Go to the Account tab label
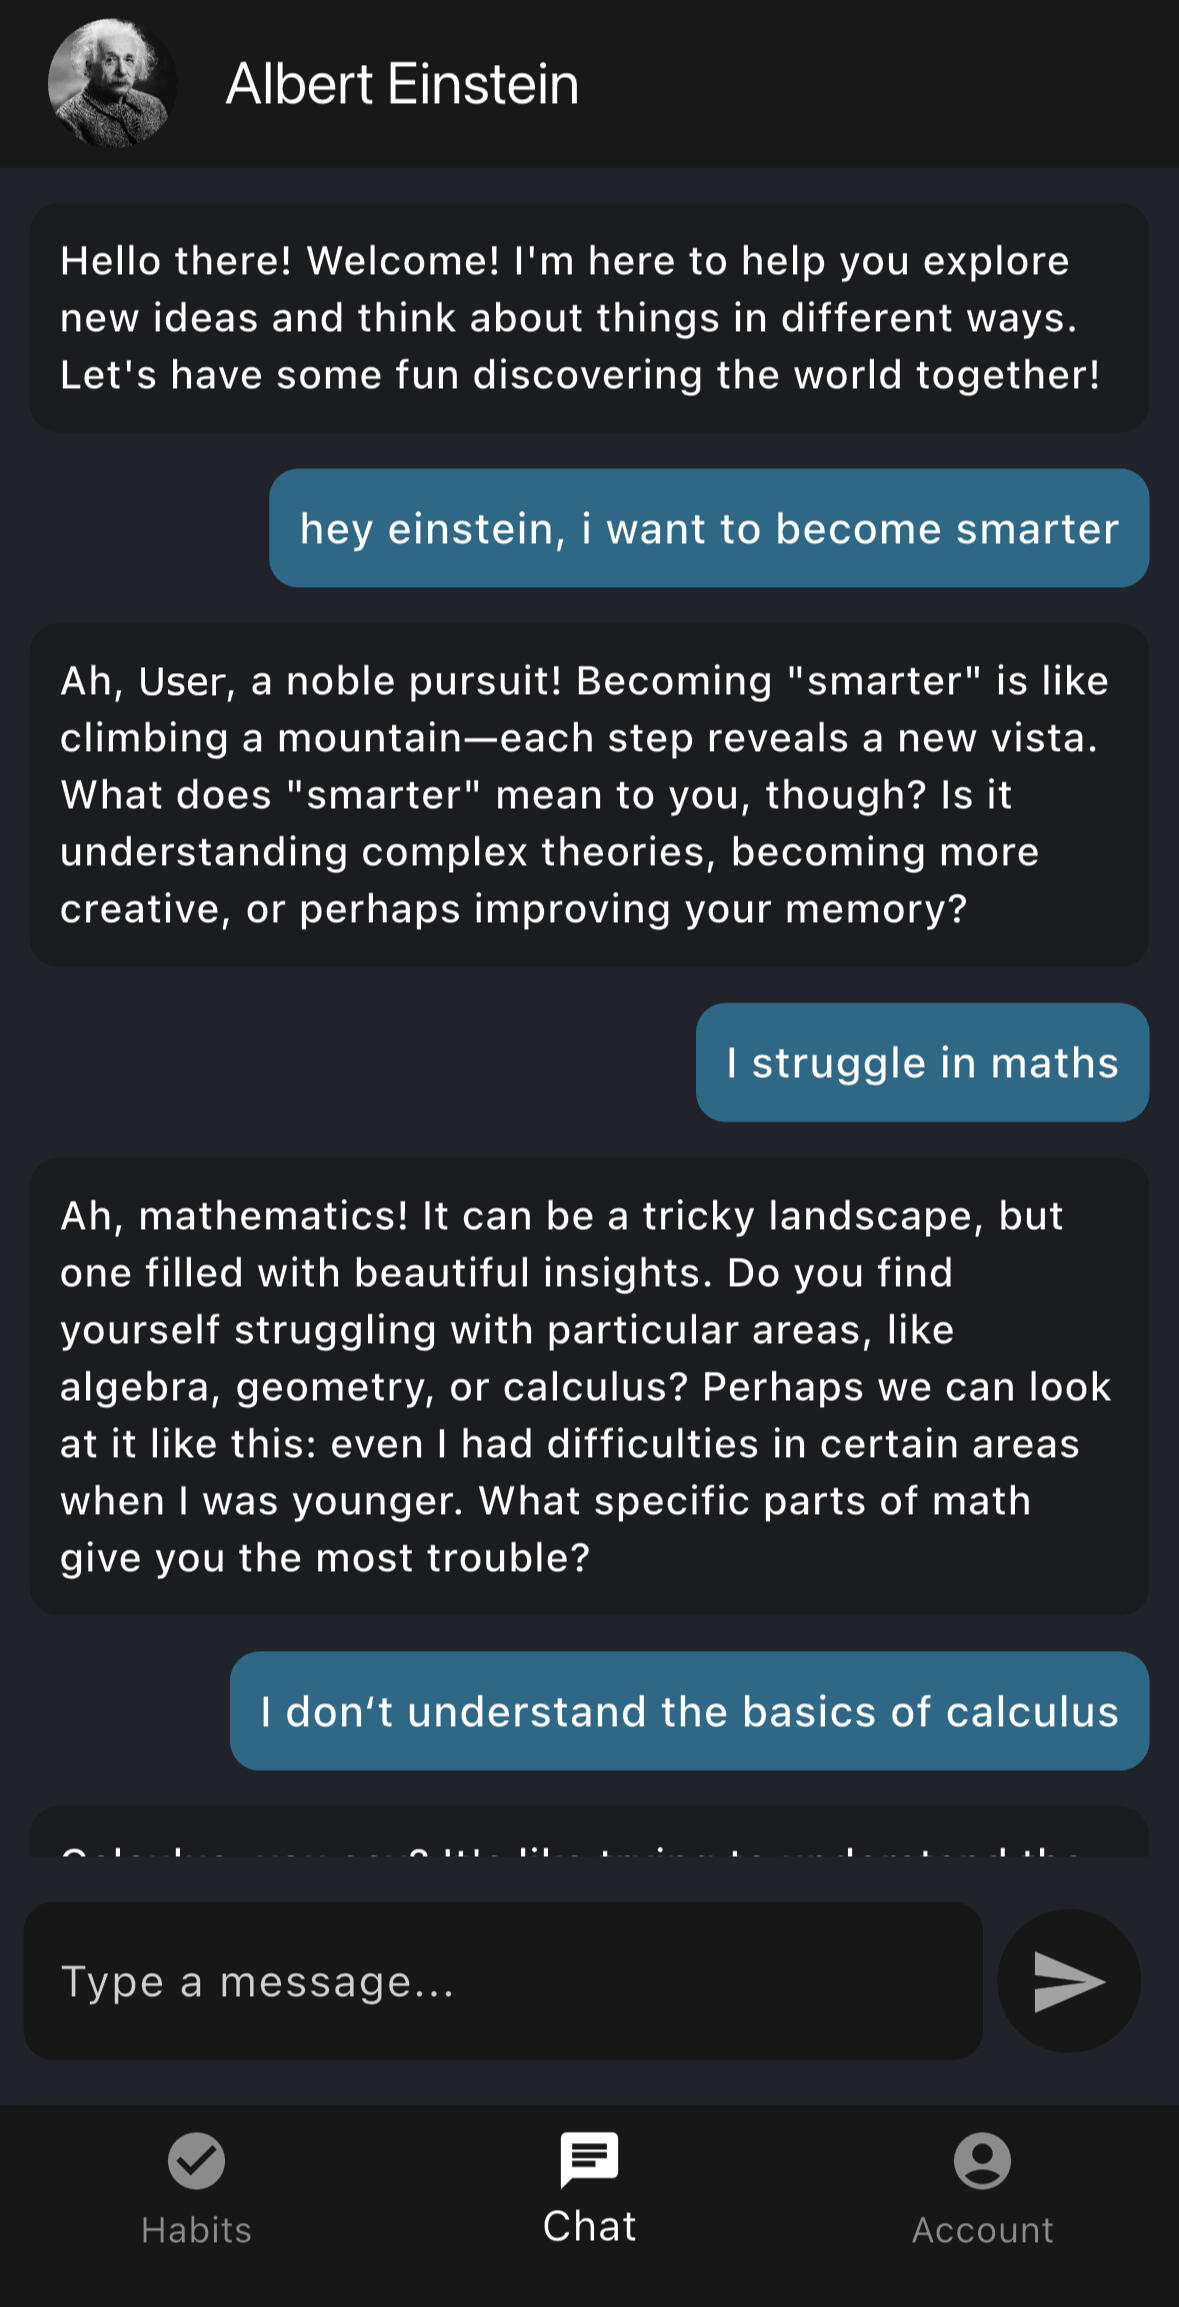 pos(982,2230)
